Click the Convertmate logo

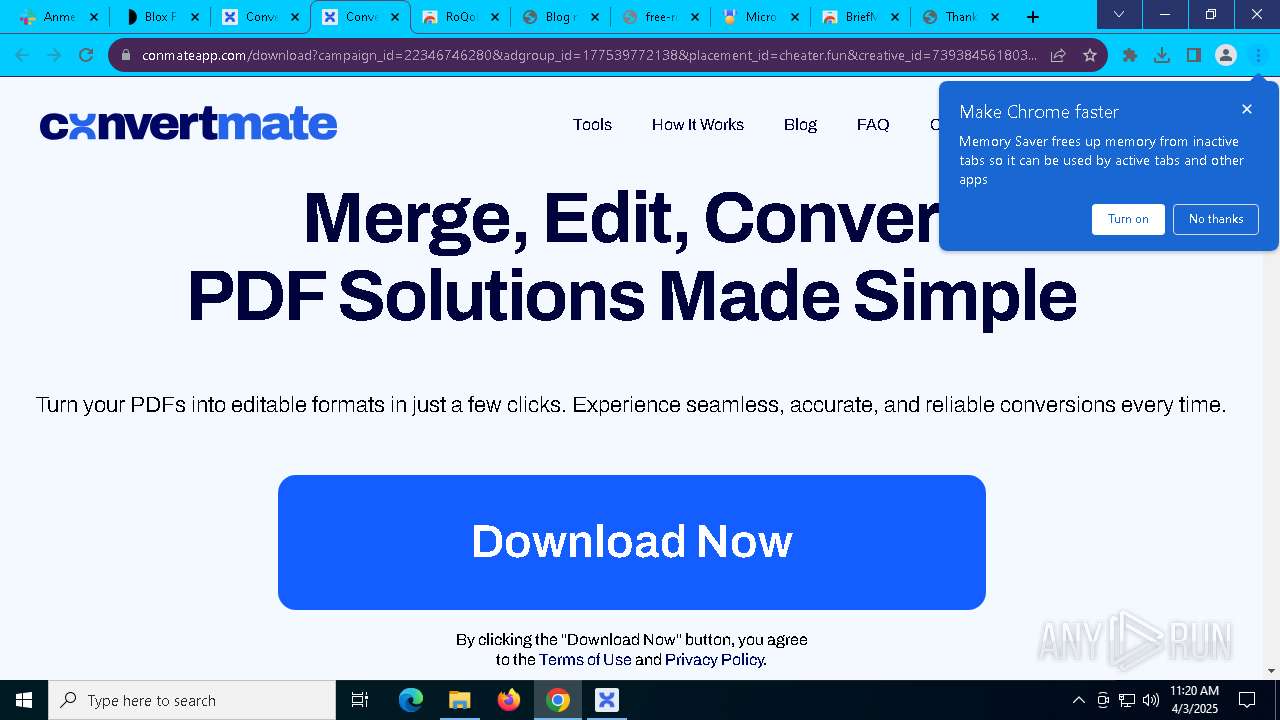(188, 124)
